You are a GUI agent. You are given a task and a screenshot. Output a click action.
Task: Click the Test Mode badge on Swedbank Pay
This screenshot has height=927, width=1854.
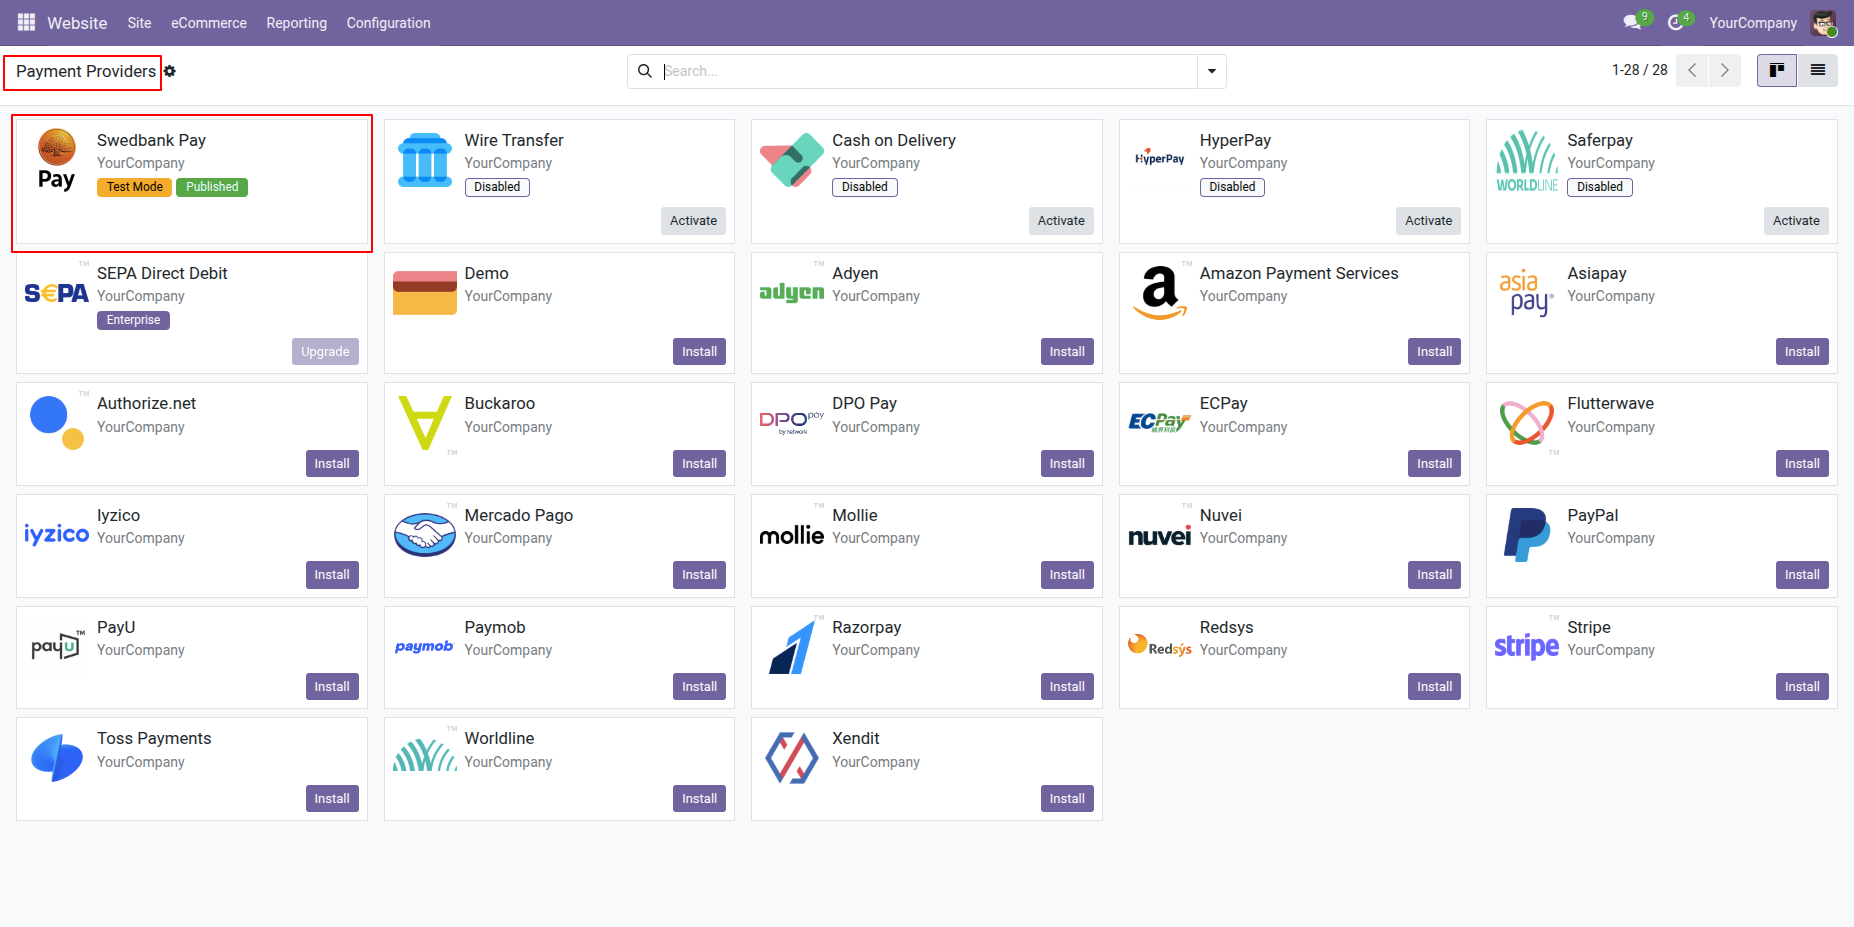135,187
